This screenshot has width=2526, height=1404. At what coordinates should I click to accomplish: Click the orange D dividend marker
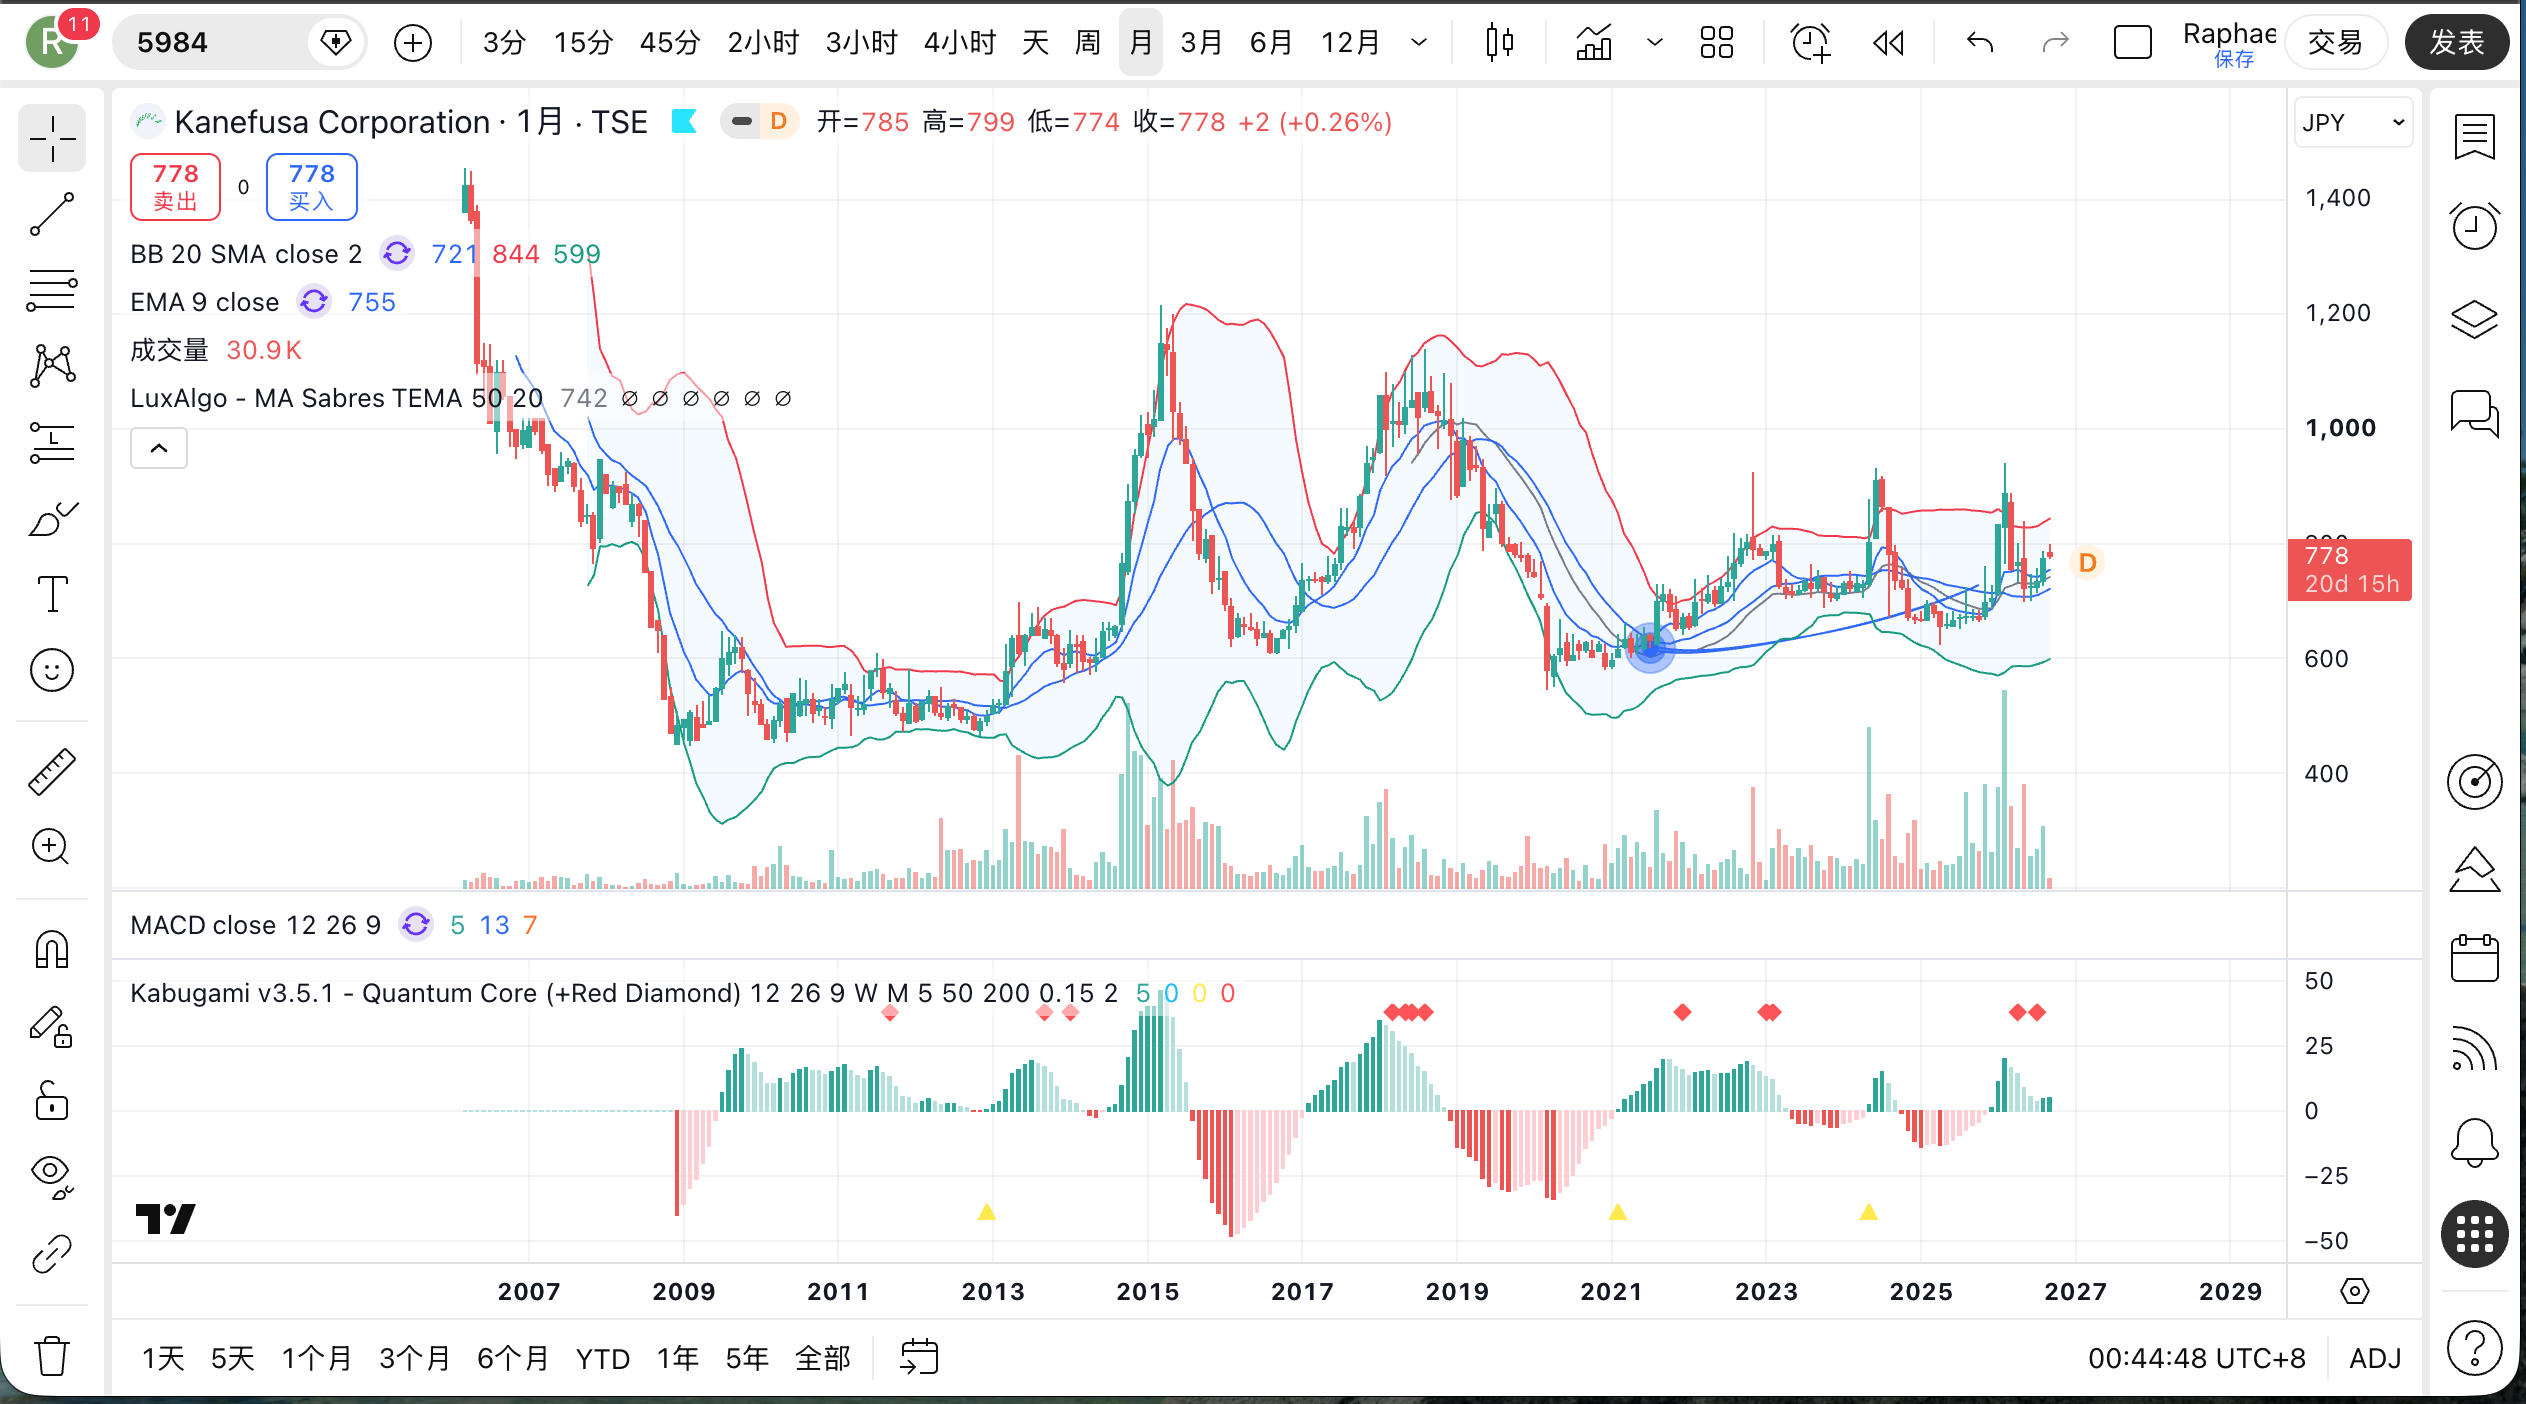point(2088,563)
